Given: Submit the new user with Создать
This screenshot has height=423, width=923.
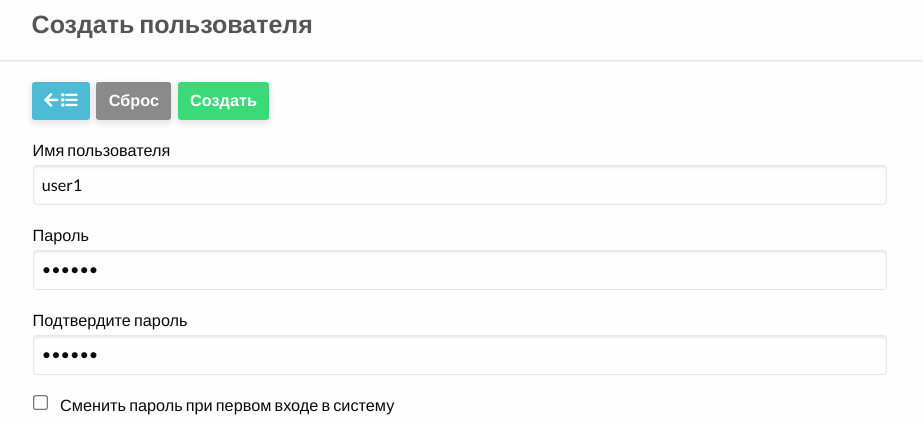Looking at the screenshot, I should click(223, 101).
